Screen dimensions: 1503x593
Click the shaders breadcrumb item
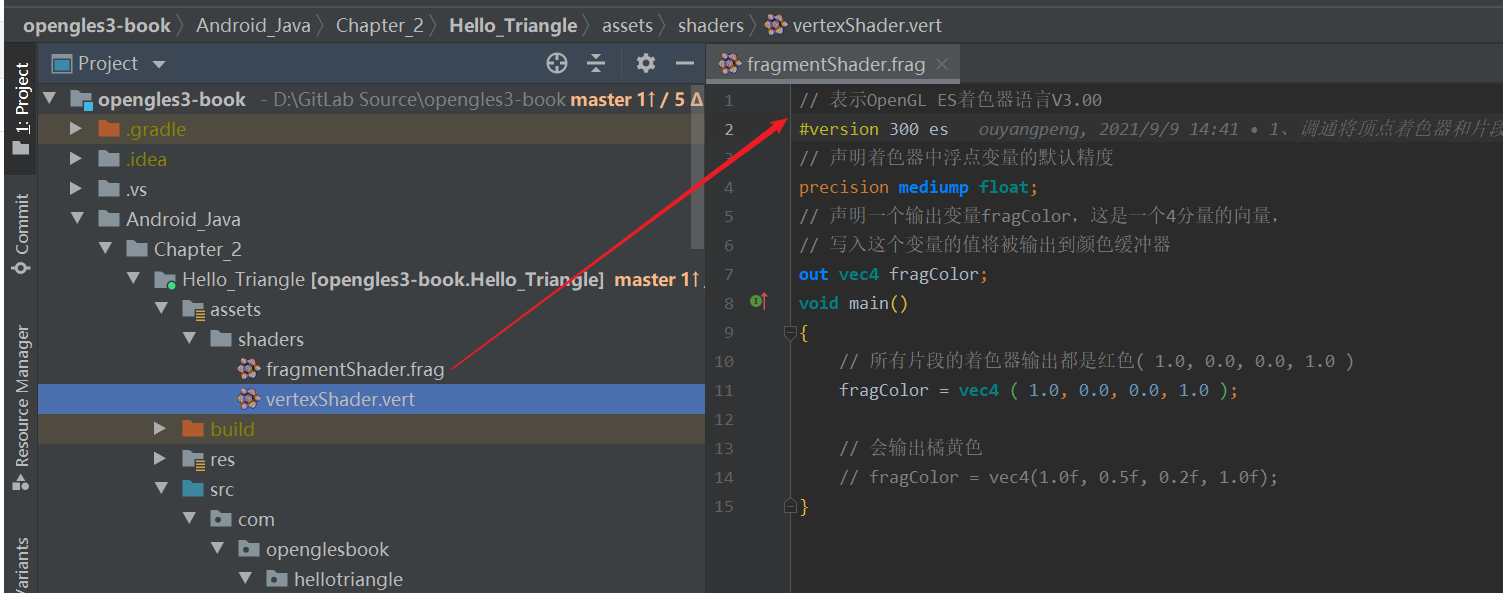(x=710, y=25)
